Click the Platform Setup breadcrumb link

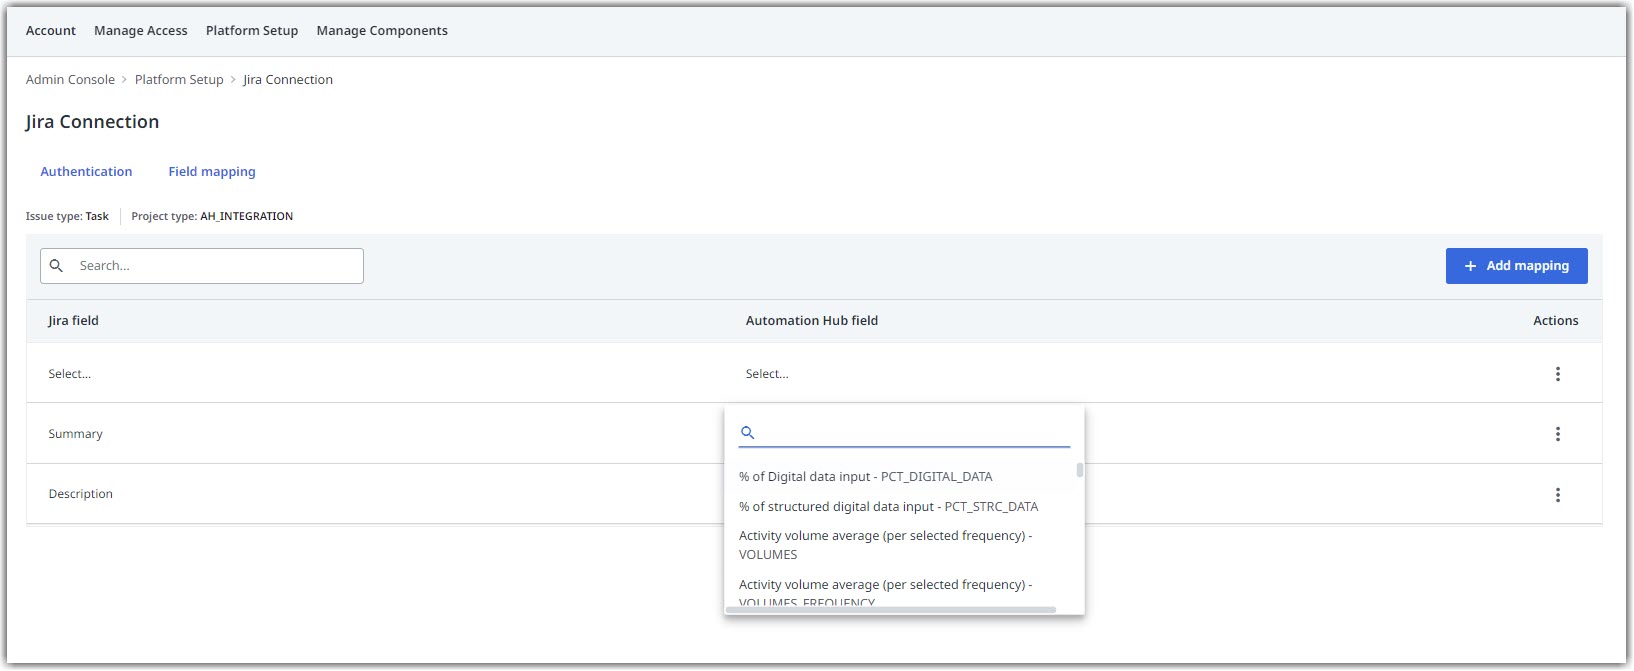pyautogui.click(x=179, y=80)
